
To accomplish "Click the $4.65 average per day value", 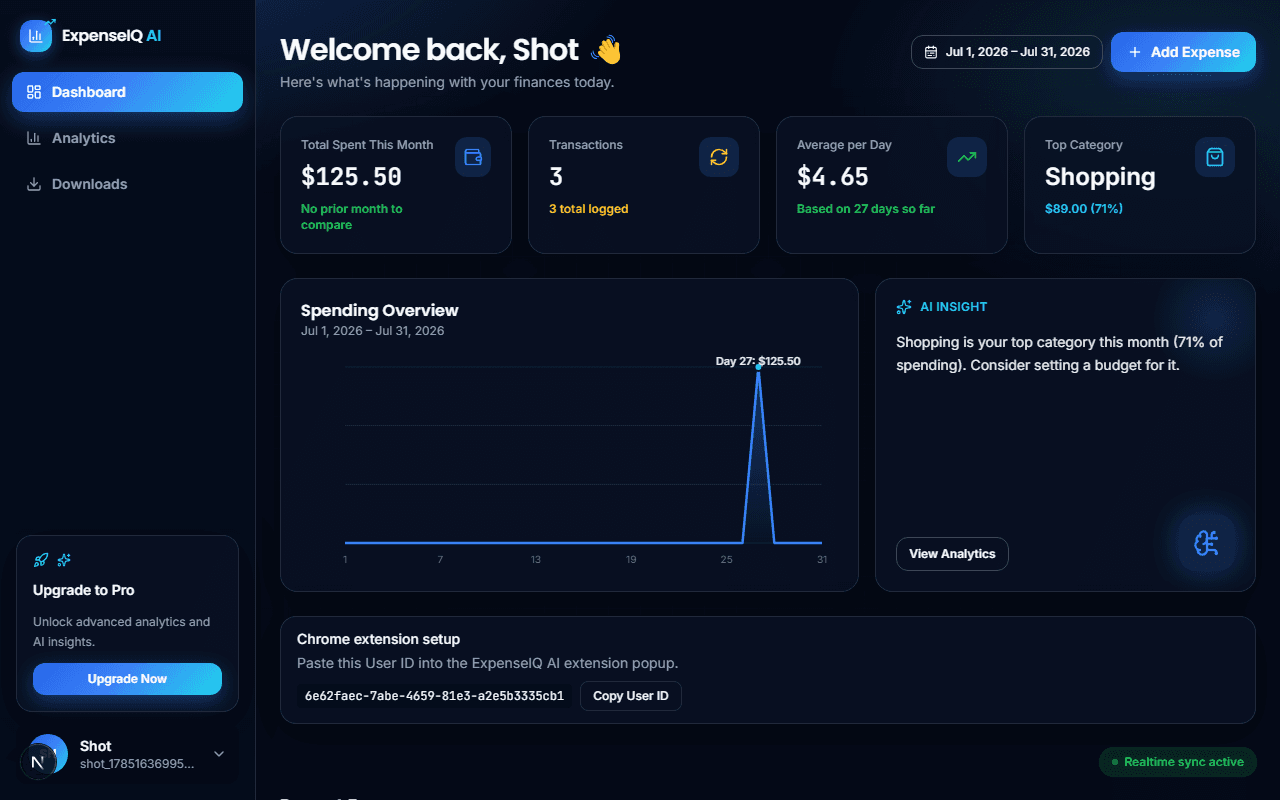I will [833, 177].
